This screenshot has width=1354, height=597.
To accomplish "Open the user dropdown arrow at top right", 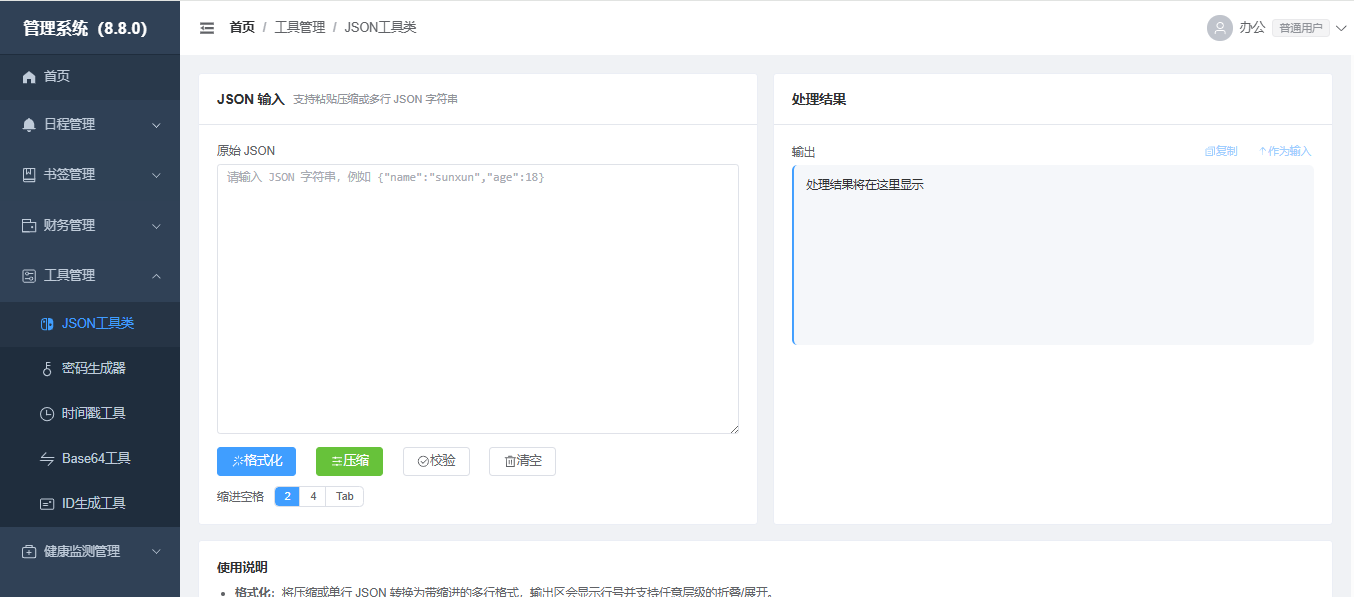I will (x=1341, y=28).
